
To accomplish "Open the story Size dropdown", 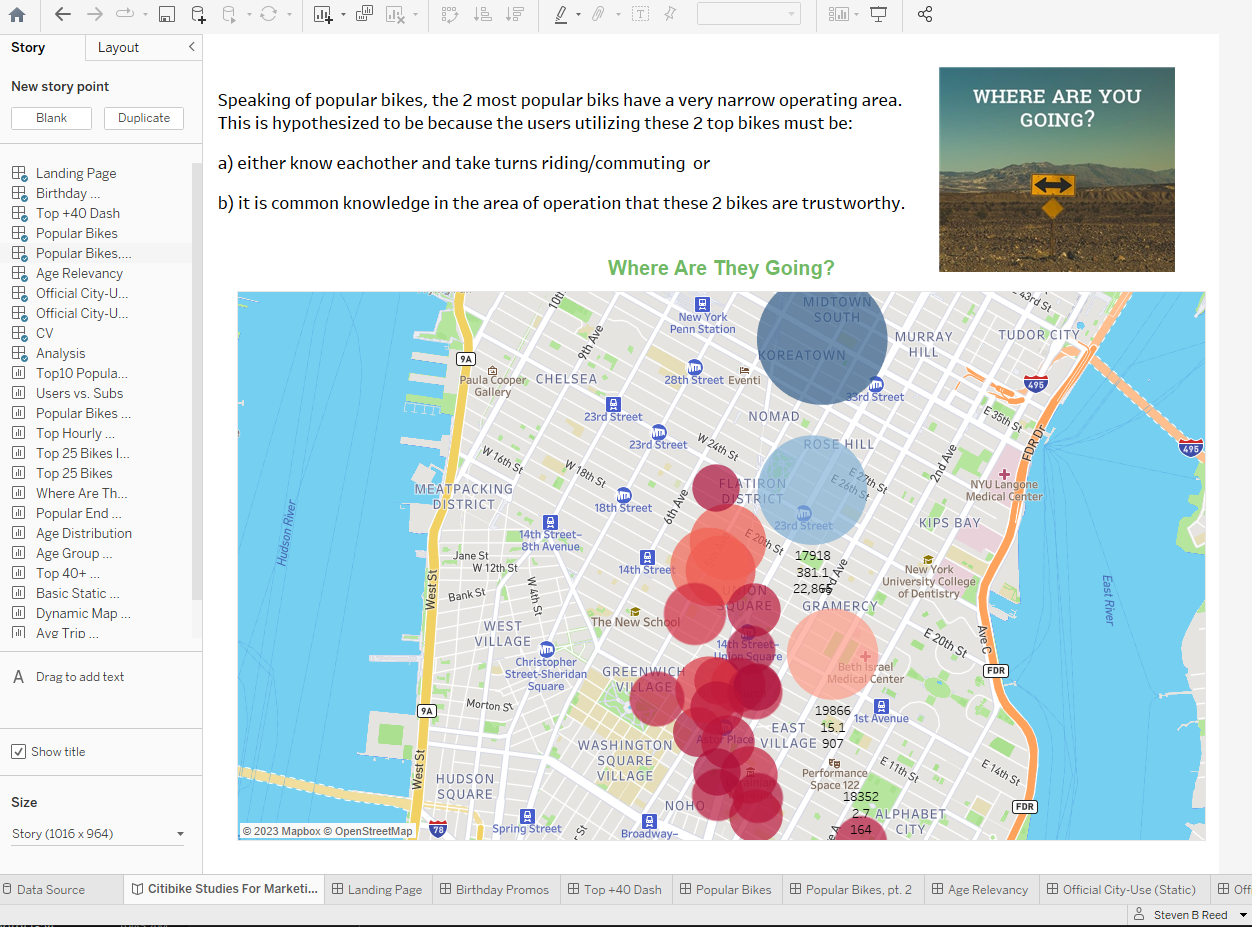I will point(180,833).
